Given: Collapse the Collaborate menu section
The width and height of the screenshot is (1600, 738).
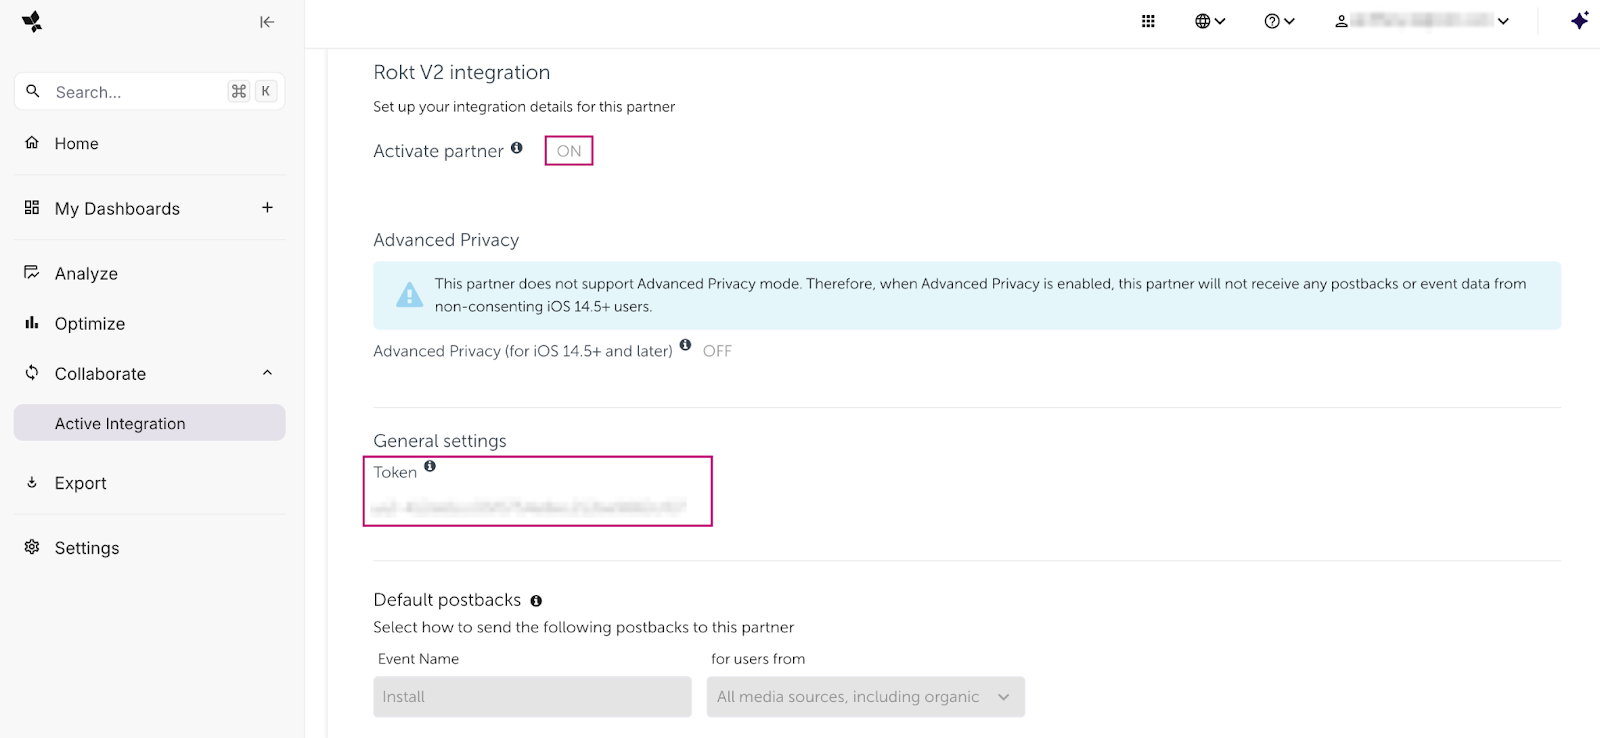Looking at the screenshot, I should (x=267, y=373).
